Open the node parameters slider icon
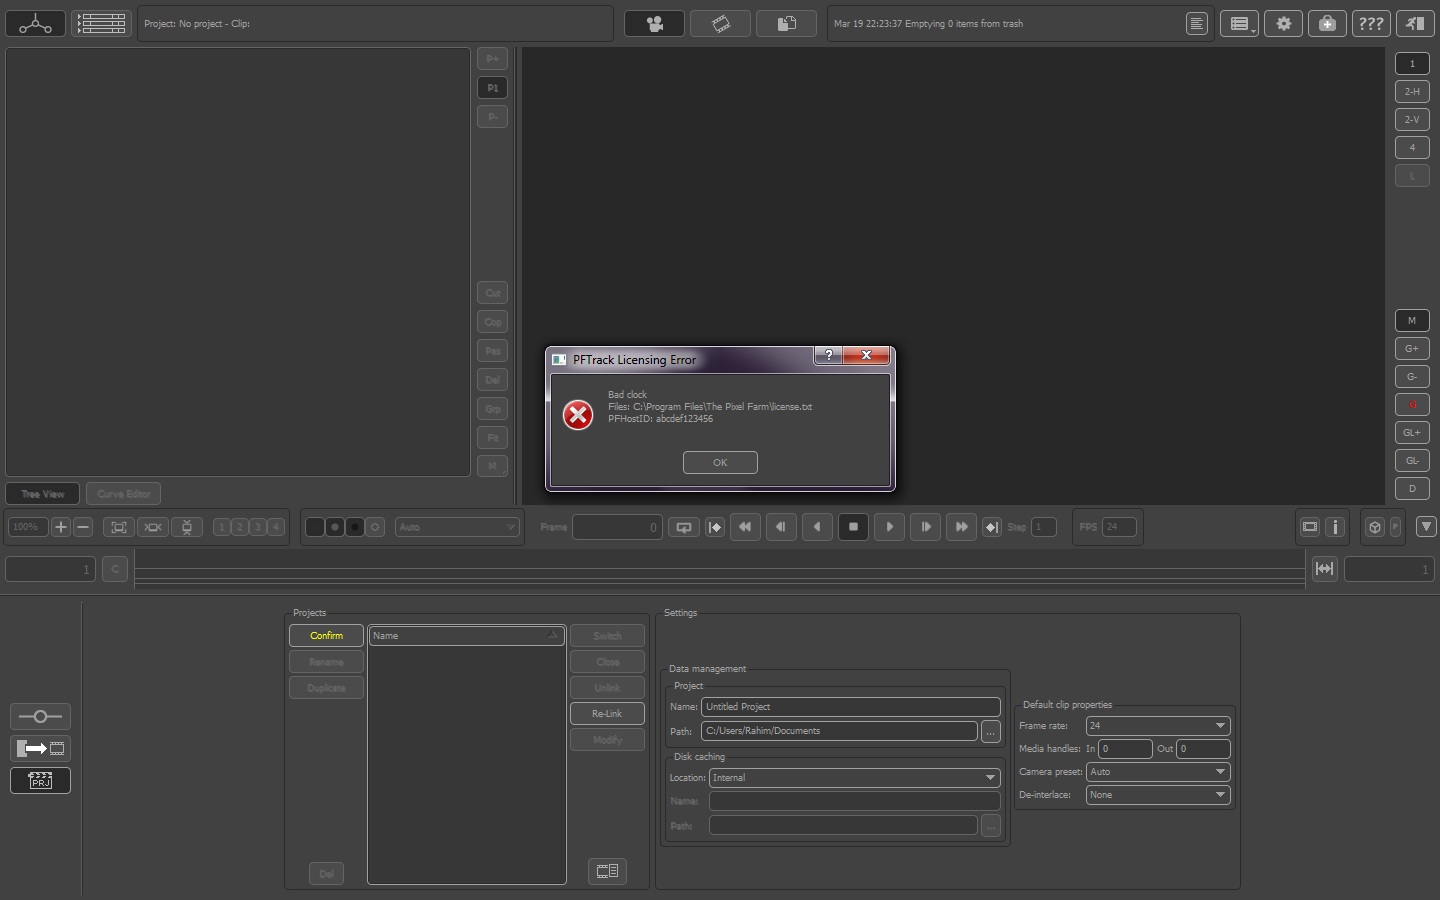The height and width of the screenshot is (900, 1440). coord(40,716)
